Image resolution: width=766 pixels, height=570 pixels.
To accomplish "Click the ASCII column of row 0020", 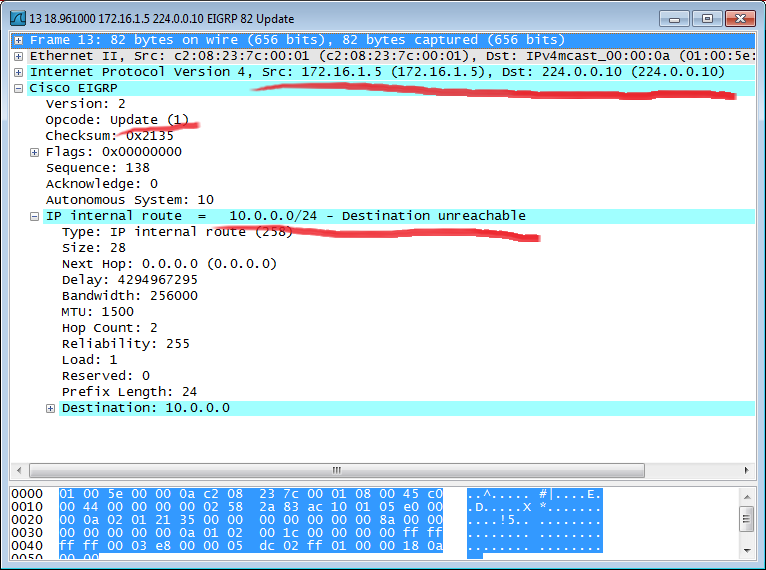I will (534, 520).
